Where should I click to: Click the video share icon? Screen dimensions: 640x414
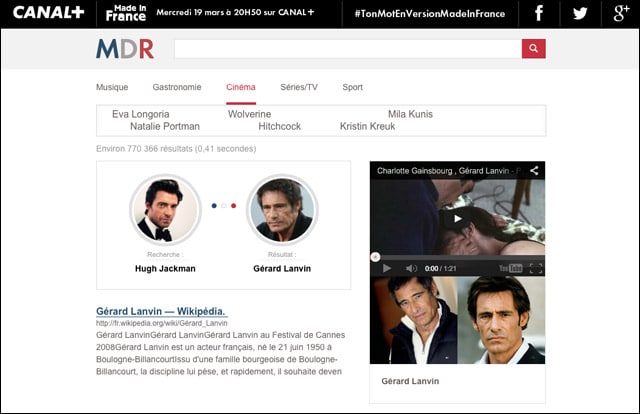(534, 171)
